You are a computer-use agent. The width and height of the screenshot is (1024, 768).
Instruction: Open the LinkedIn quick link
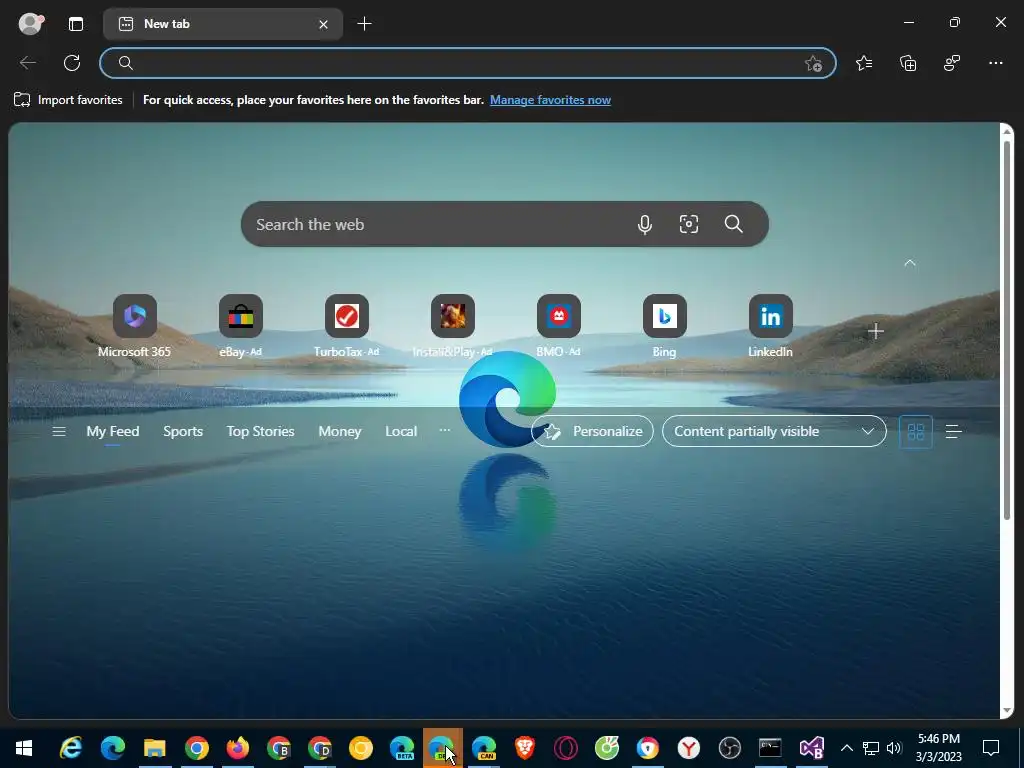point(771,326)
